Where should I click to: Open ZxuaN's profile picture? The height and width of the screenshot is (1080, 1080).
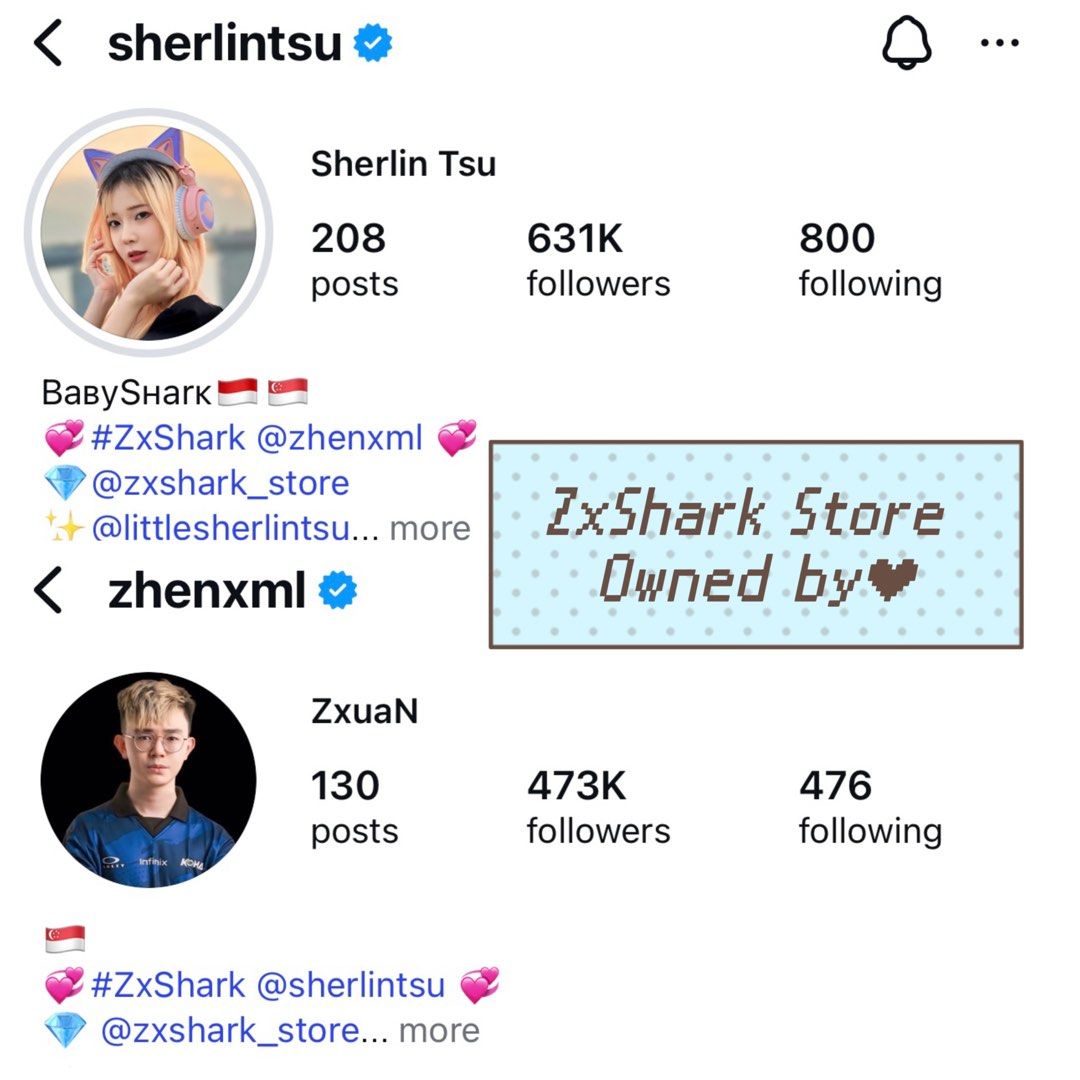(149, 780)
